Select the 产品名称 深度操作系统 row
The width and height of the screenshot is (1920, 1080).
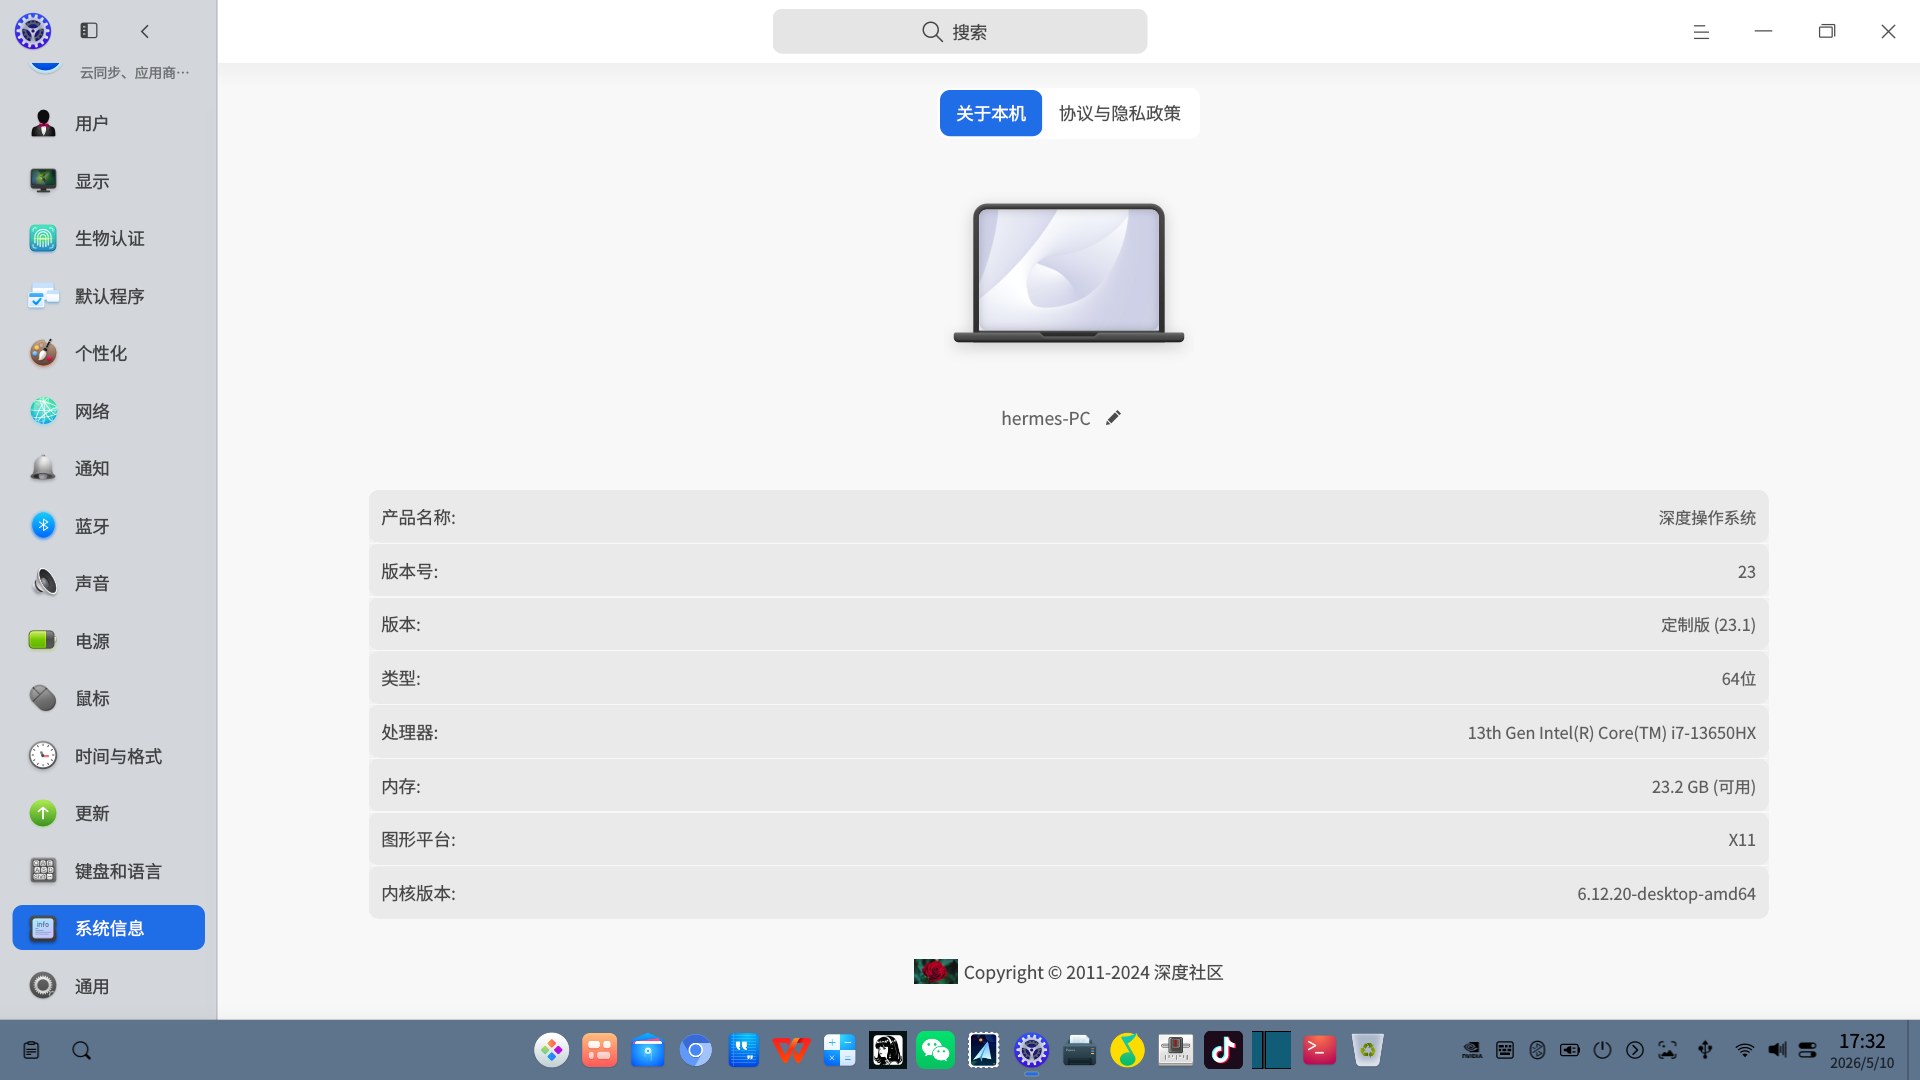coord(1068,517)
